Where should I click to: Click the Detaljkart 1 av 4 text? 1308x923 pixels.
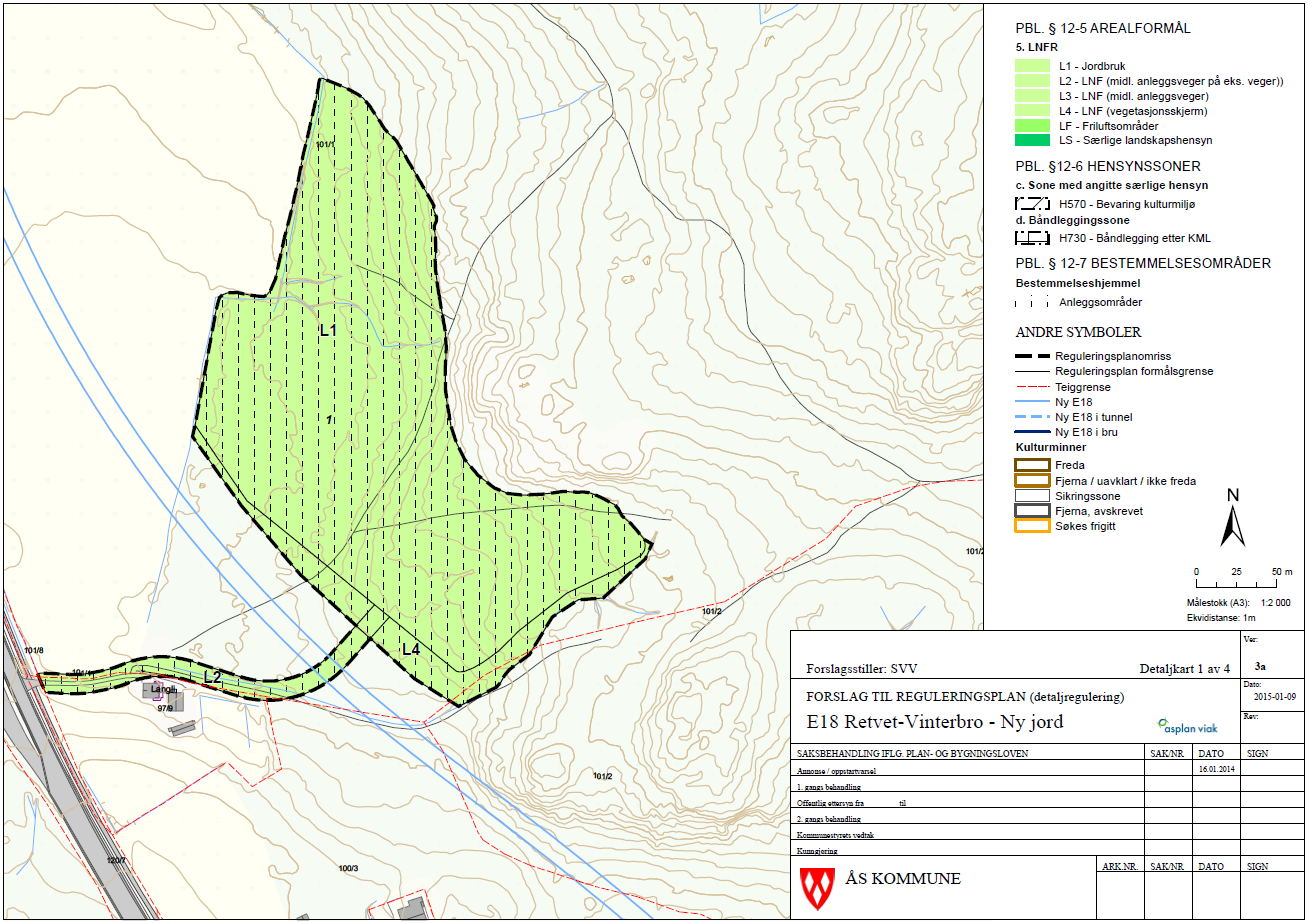click(x=1184, y=669)
